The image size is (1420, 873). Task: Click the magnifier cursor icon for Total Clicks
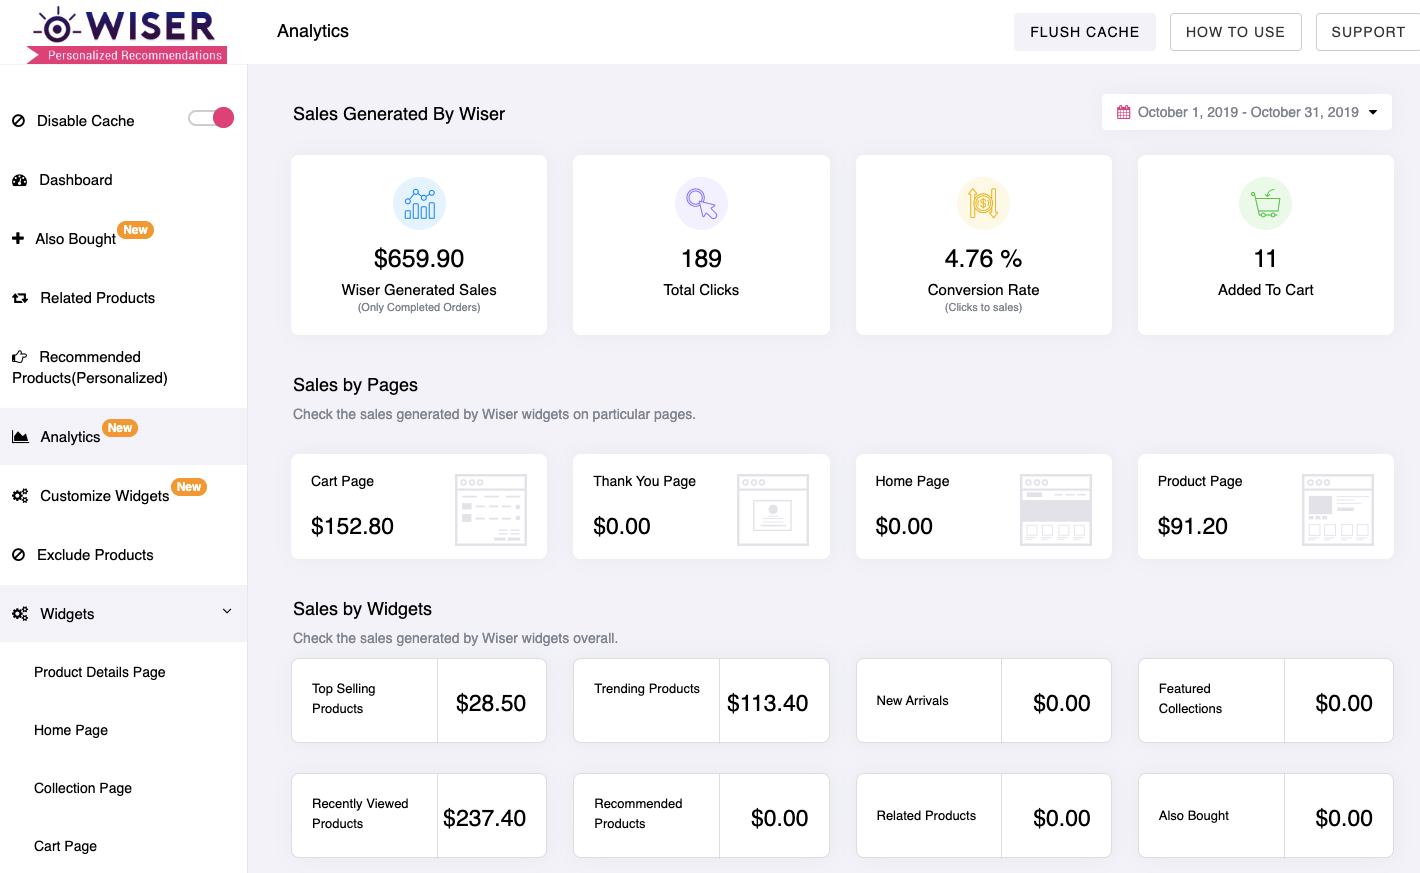(701, 204)
